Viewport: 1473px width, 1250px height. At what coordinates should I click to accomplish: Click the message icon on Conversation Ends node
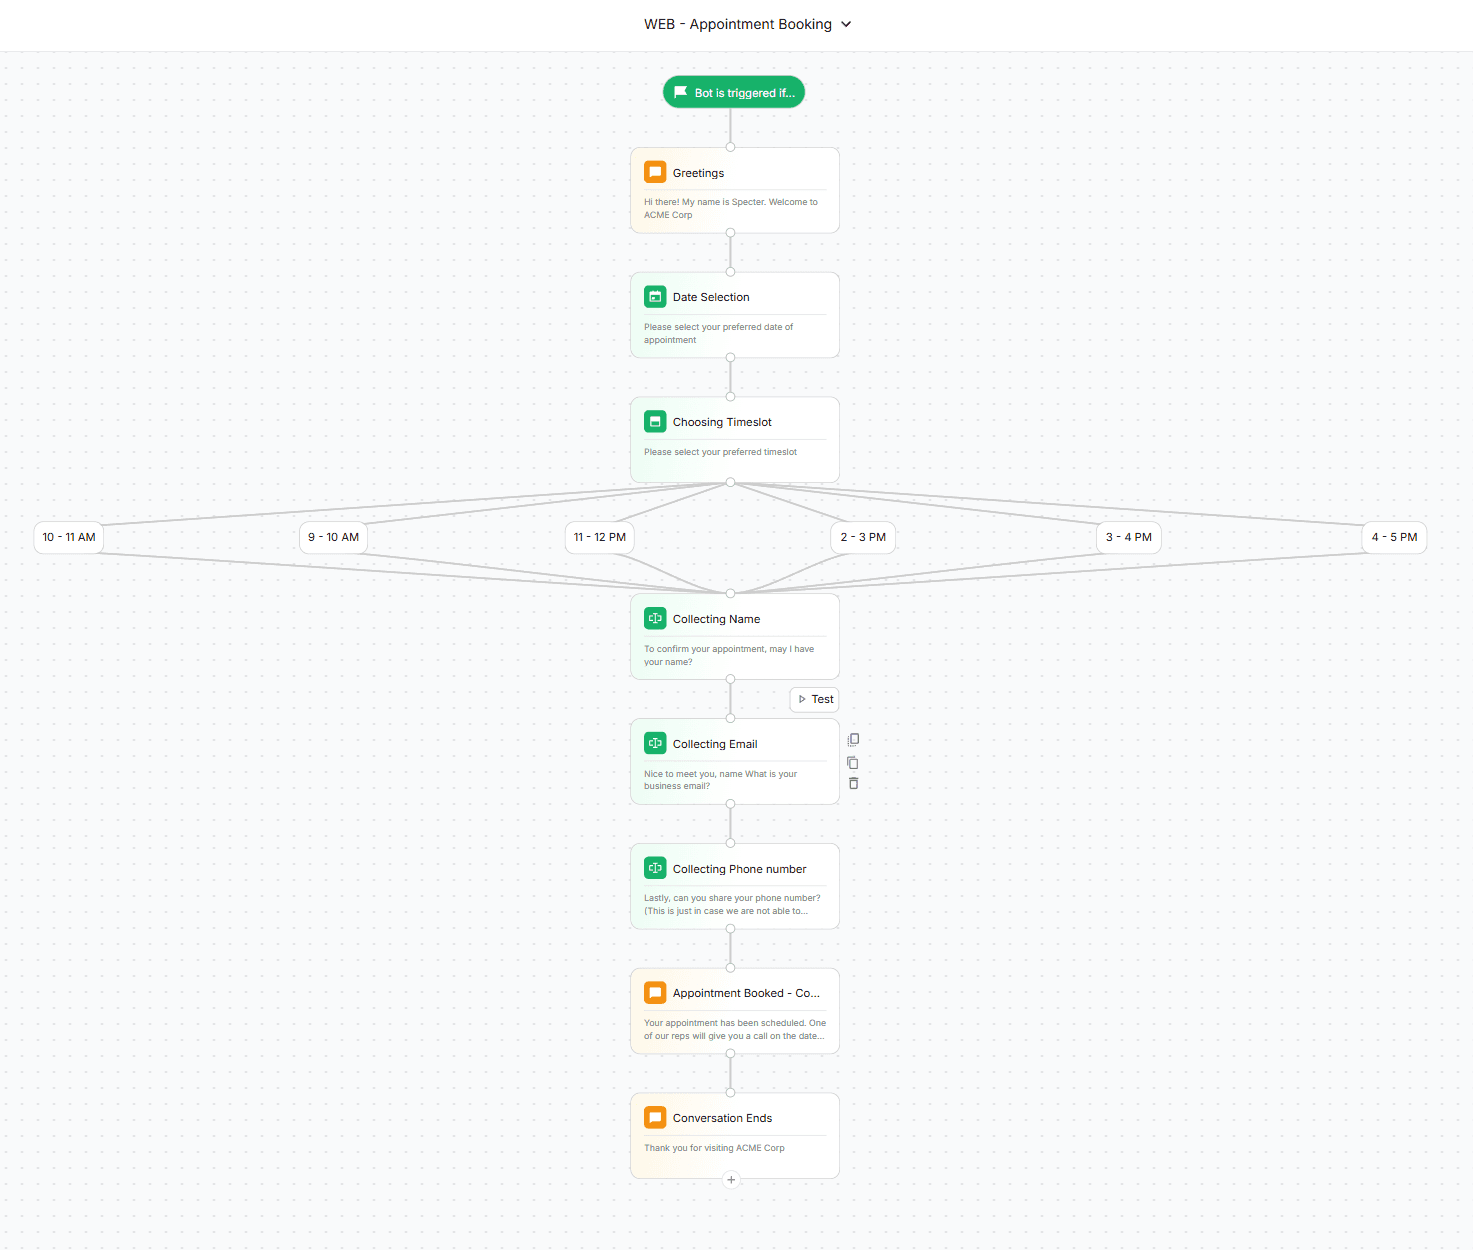(x=655, y=1117)
